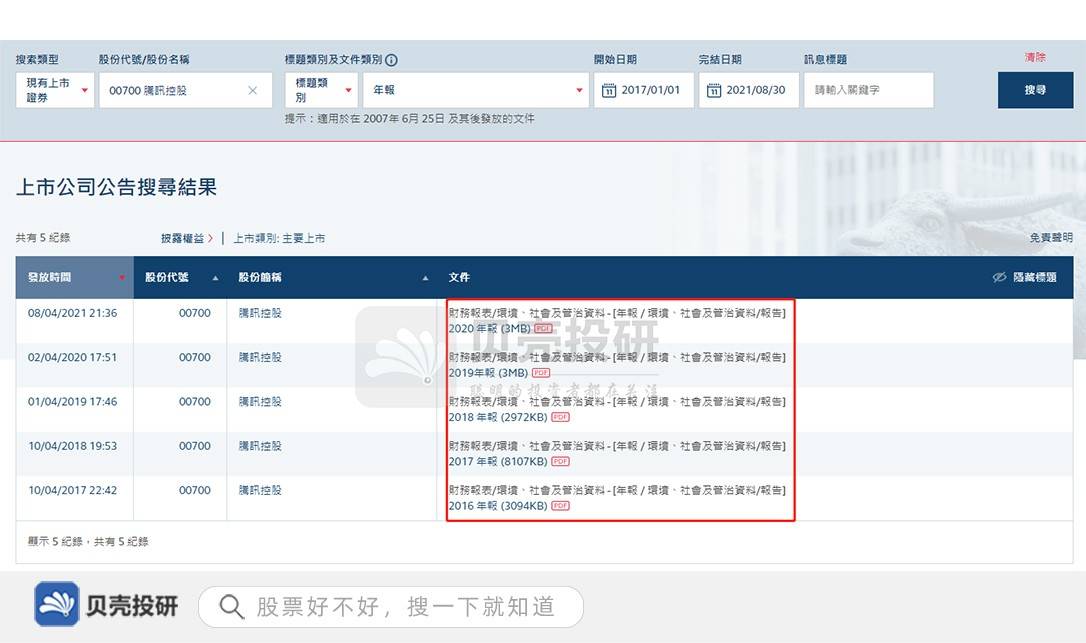Click the info icon beside 標題類別及文件類別
Viewport: 1086px width, 643px height.
tap(391, 60)
